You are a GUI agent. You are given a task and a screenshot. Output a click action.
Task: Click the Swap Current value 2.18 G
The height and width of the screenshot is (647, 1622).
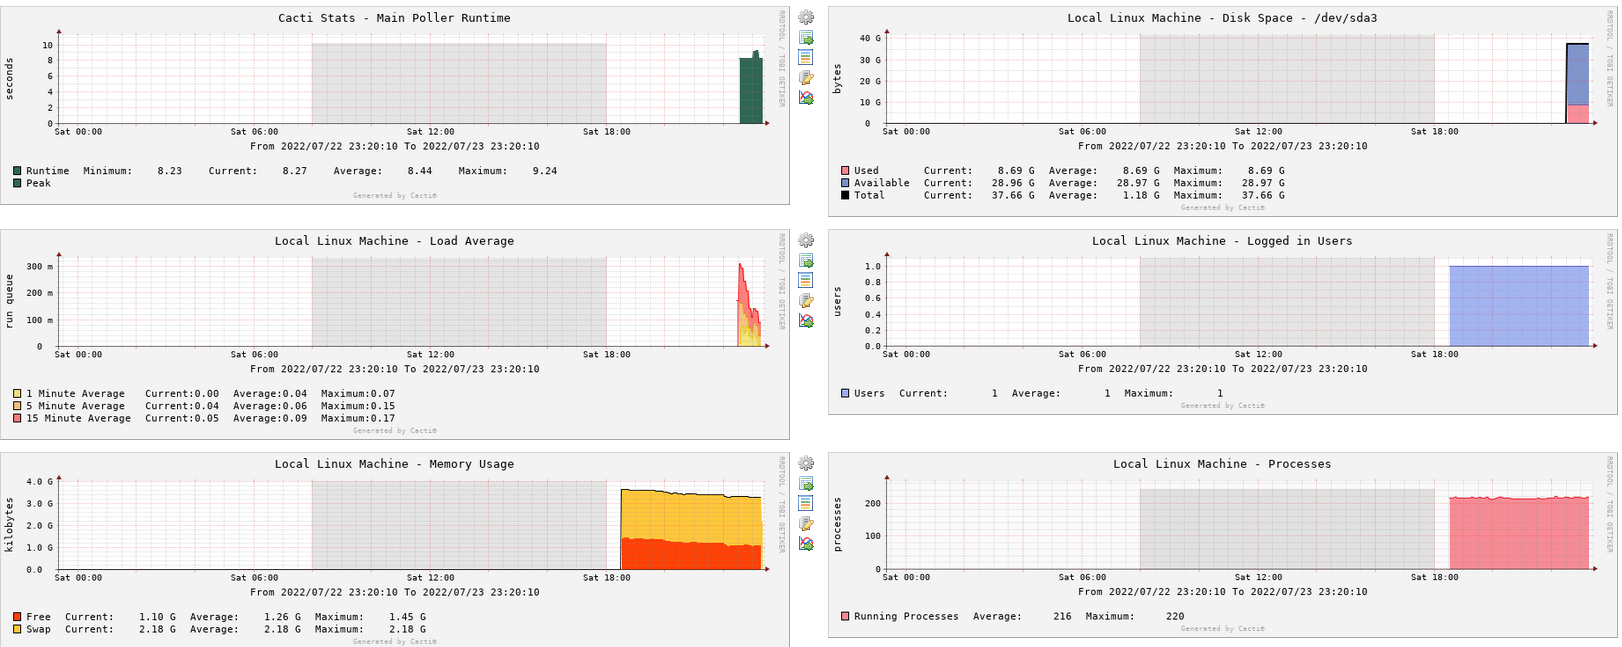(x=157, y=629)
